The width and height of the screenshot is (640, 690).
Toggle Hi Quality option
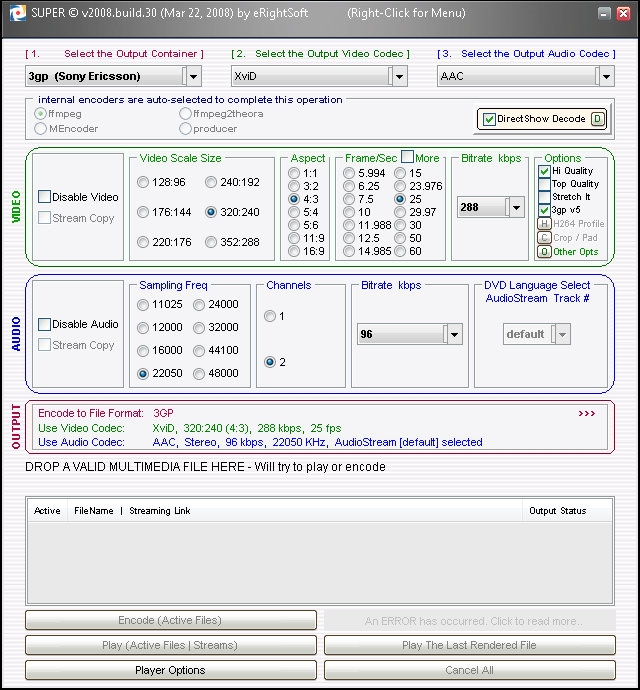point(544,171)
